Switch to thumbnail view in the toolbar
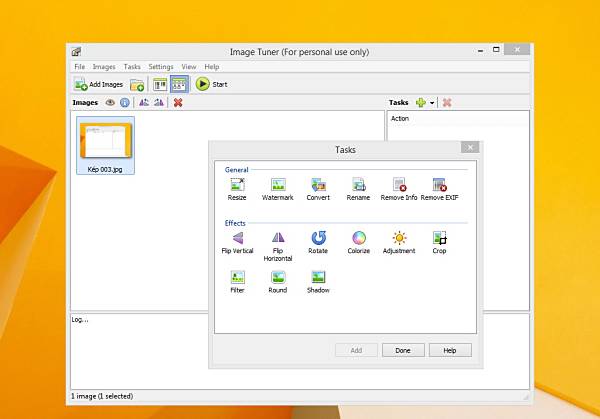 coord(179,84)
